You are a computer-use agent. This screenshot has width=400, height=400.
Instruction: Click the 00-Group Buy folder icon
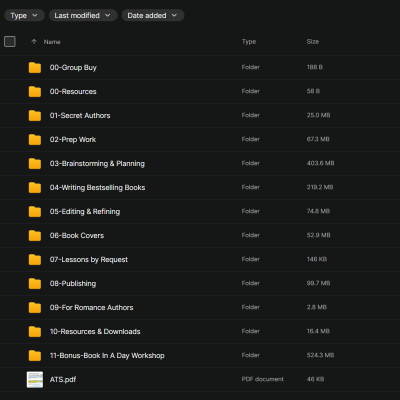coord(35,68)
